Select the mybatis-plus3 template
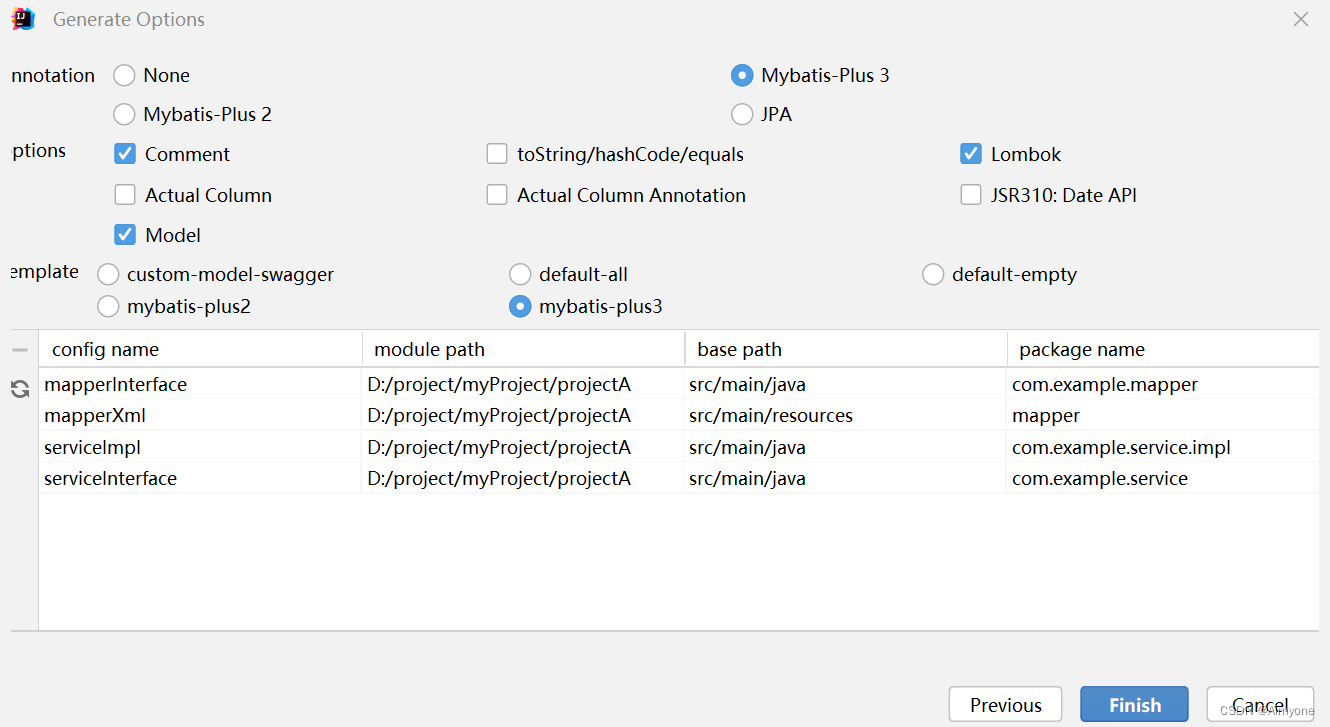 (x=520, y=306)
